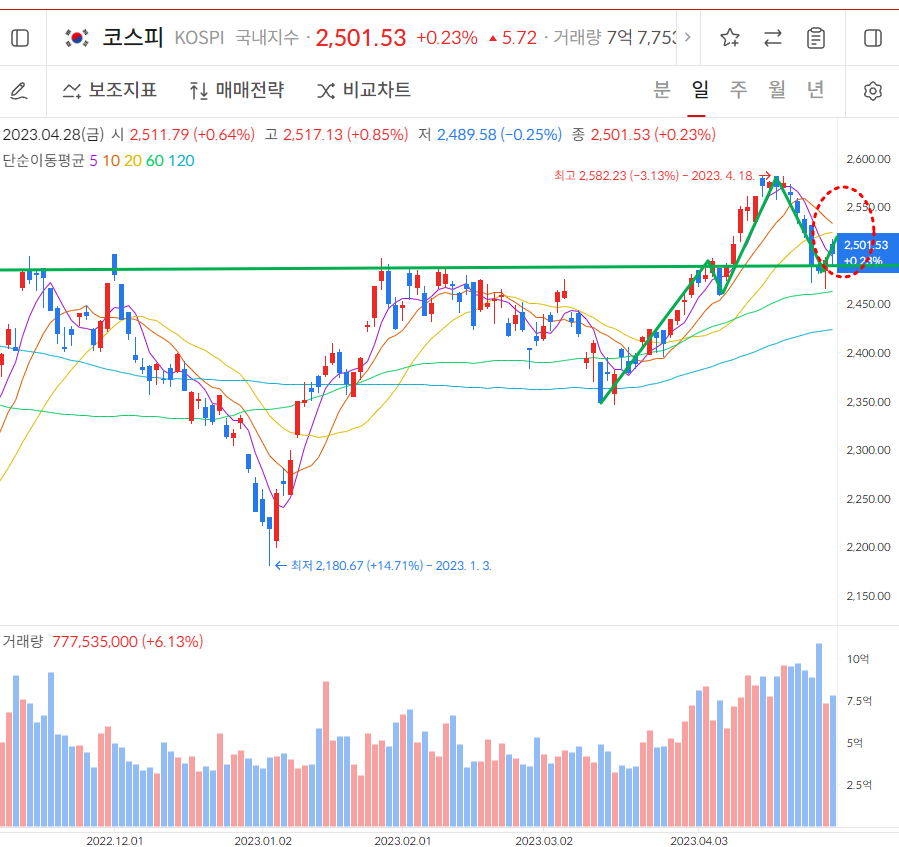Click volume value 777,535,000
899x847 pixels.
[x=95, y=642]
